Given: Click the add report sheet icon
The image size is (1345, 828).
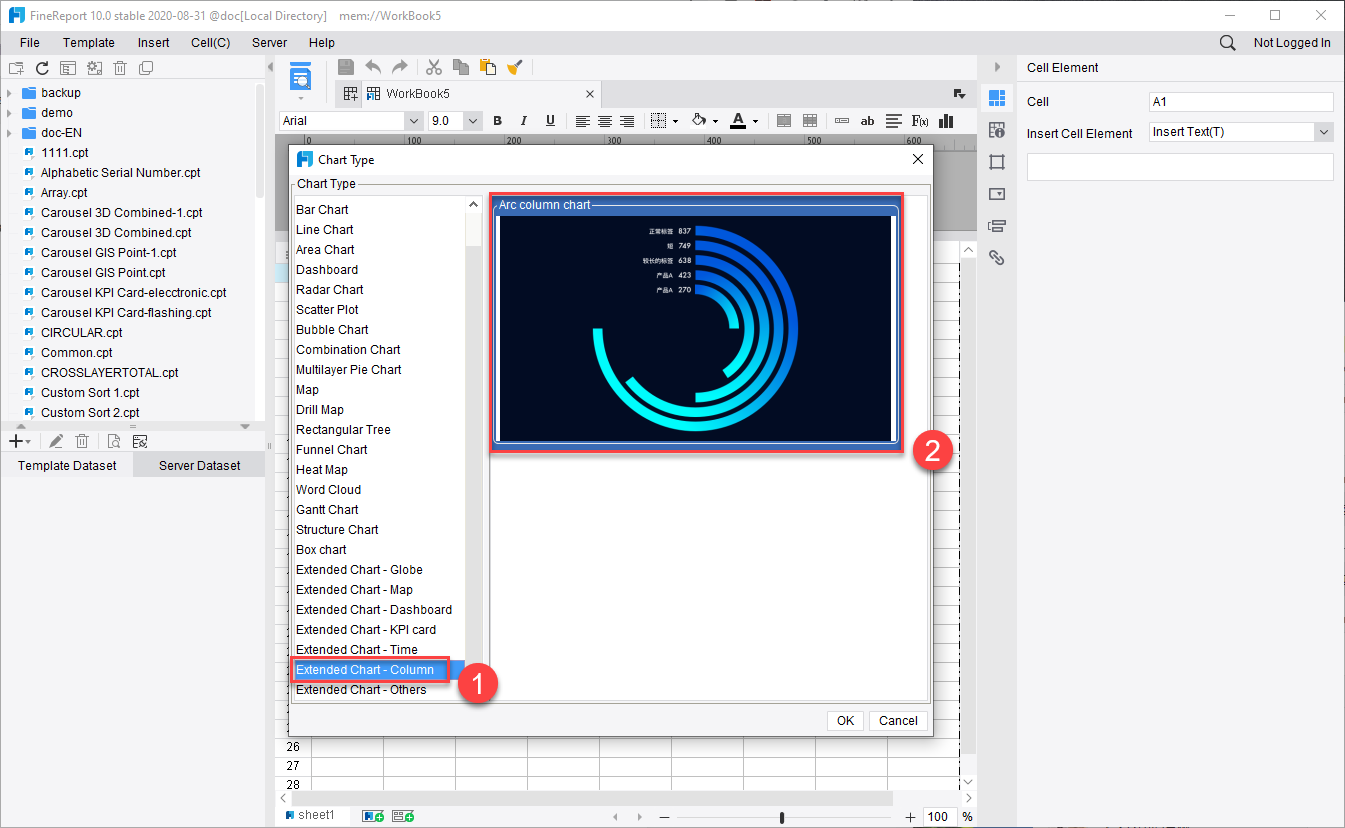Looking at the screenshot, I should tap(372, 816).
